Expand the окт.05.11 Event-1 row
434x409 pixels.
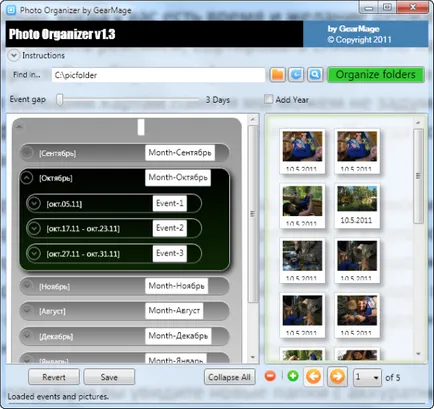point(34,203)
